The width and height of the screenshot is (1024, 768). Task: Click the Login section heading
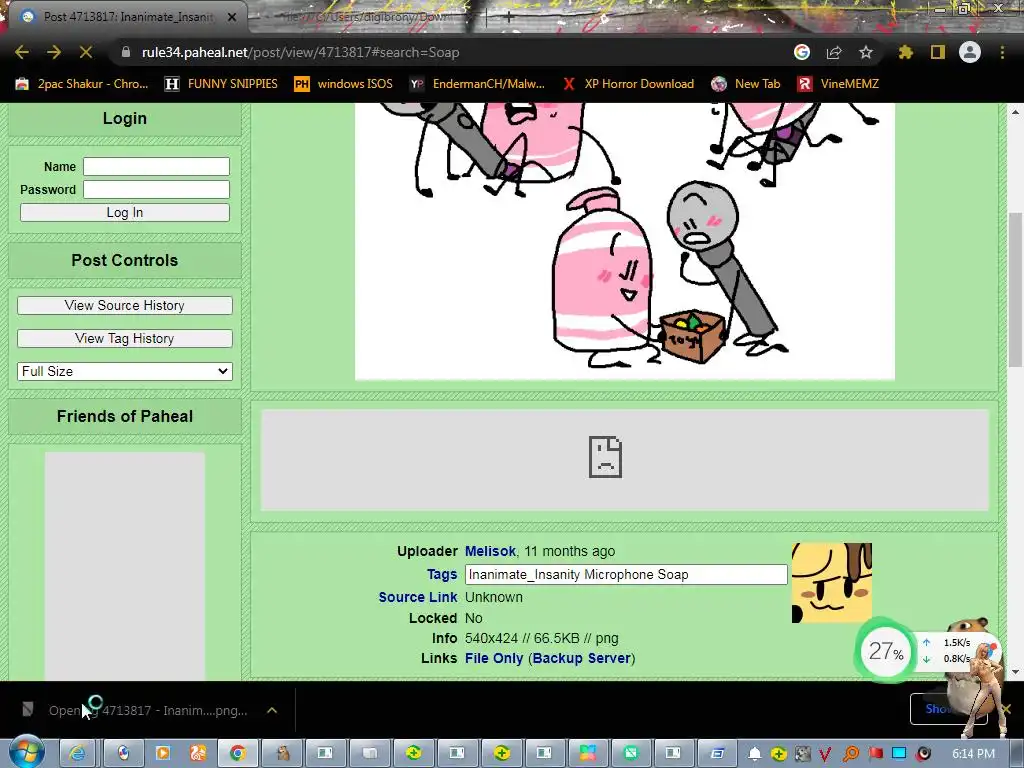click(x=125, y=118)
